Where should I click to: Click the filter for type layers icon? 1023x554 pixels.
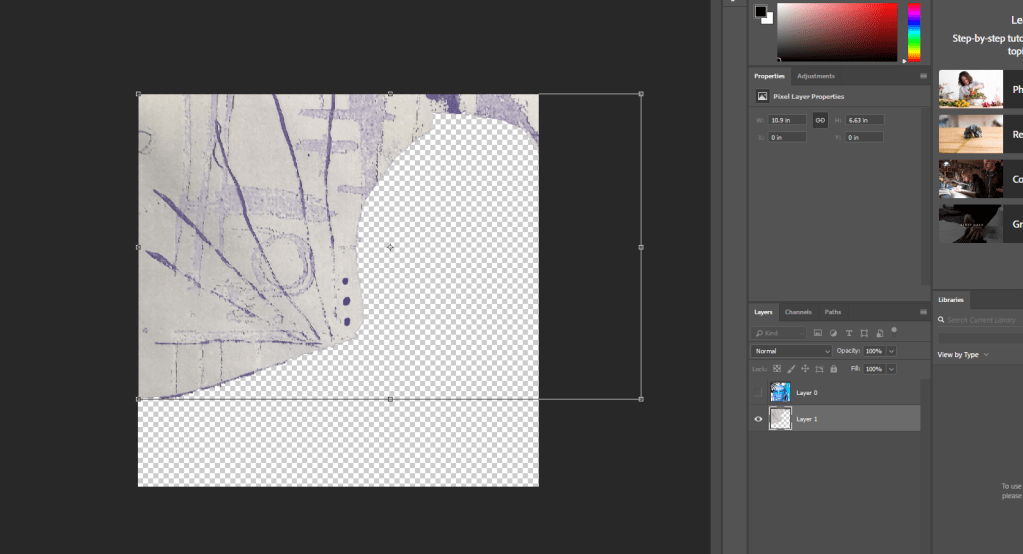[x=849, y=332]
